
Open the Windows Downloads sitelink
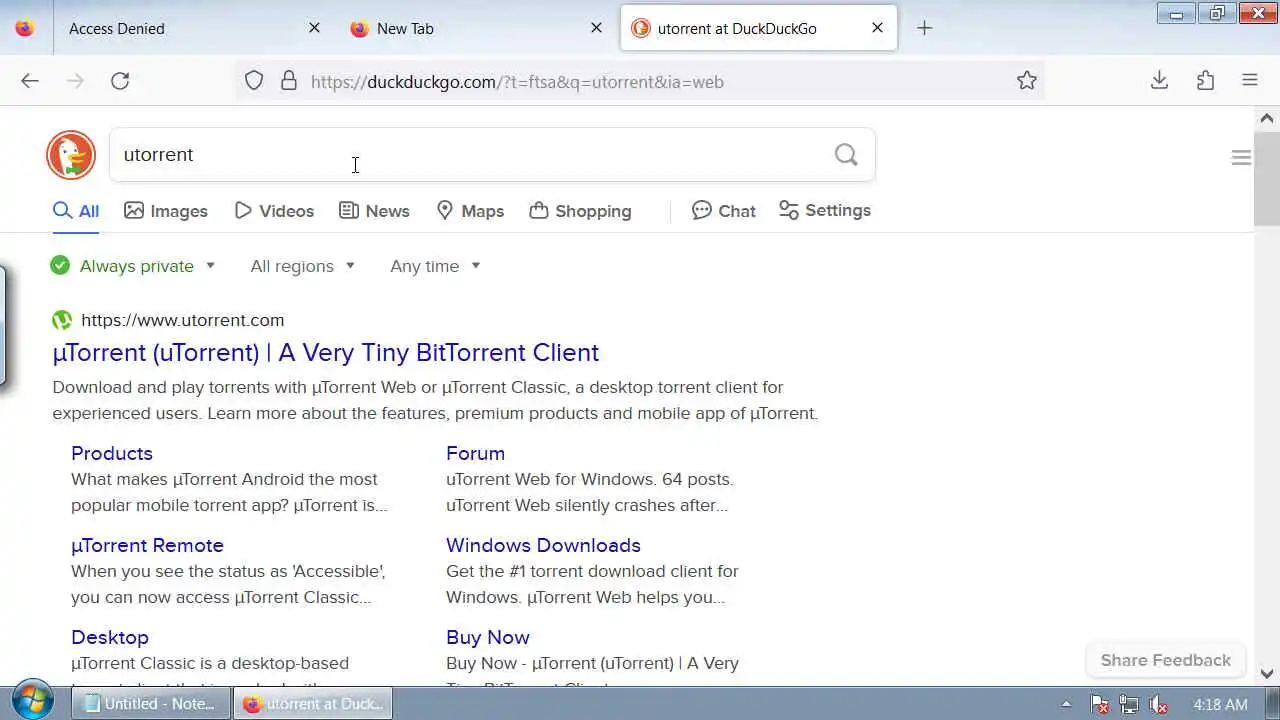[543, 545]
